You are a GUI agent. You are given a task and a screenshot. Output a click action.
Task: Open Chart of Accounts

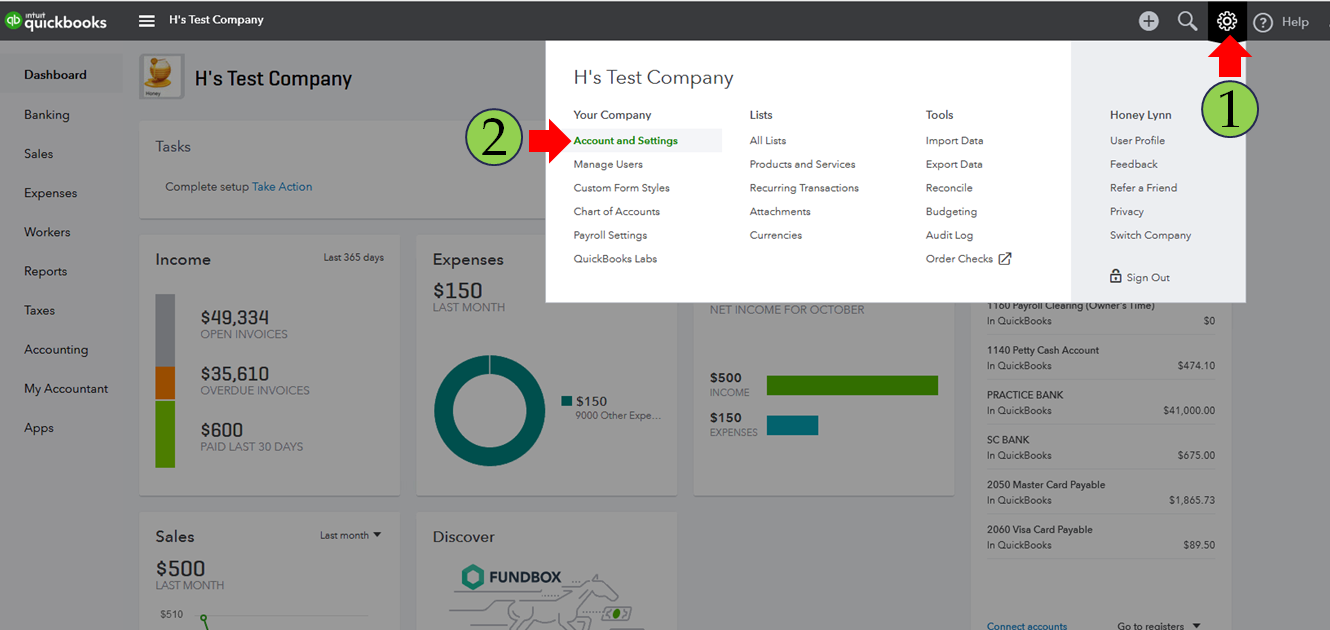coord(617,212)
